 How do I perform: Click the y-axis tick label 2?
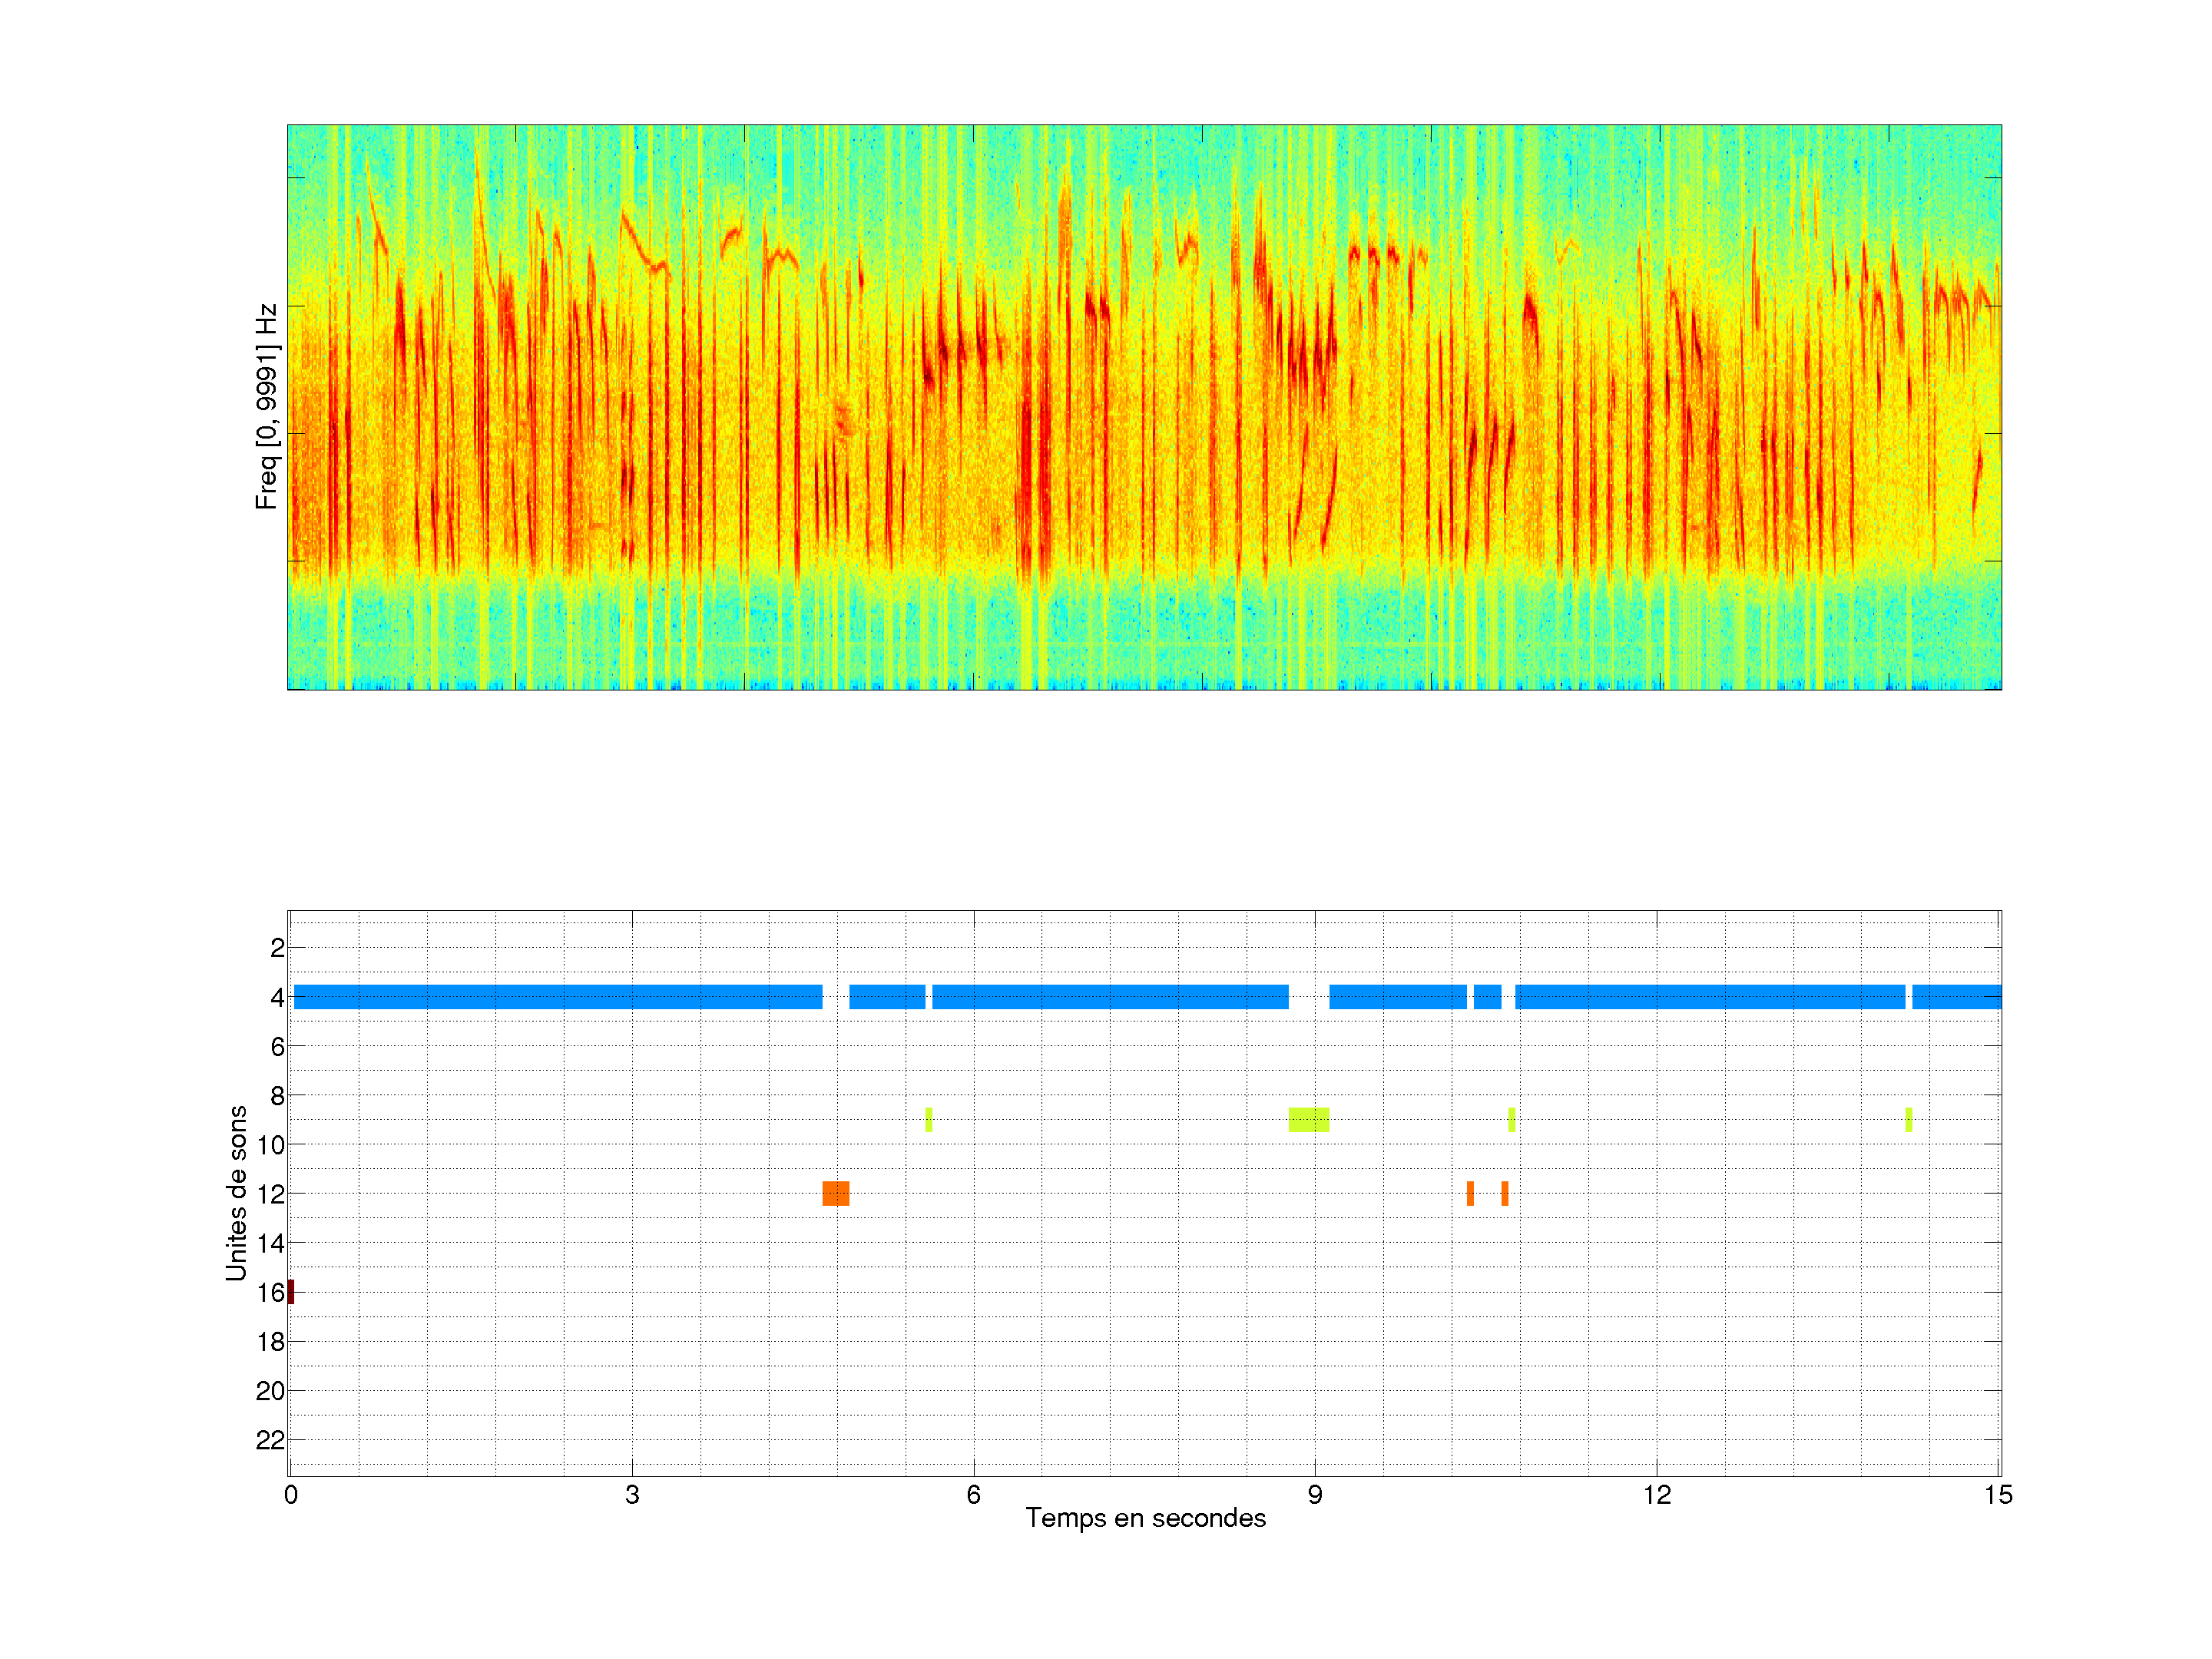[x=277, y=948]
